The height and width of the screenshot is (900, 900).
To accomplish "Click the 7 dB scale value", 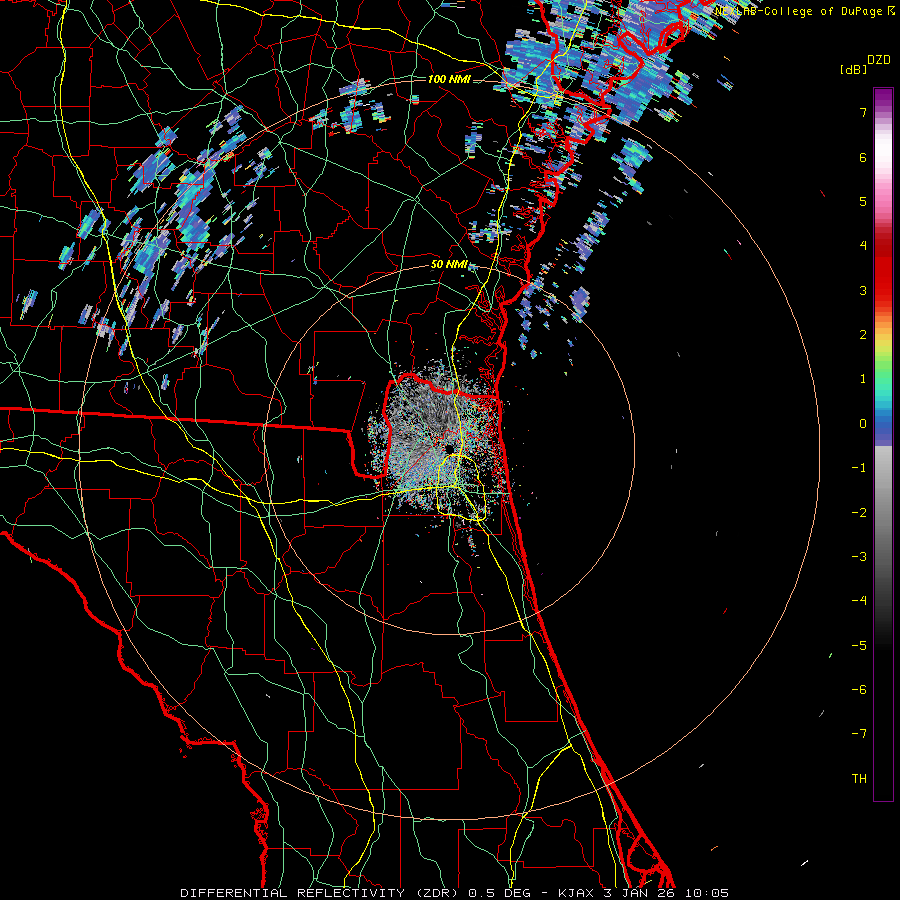I will pos(863,112).
